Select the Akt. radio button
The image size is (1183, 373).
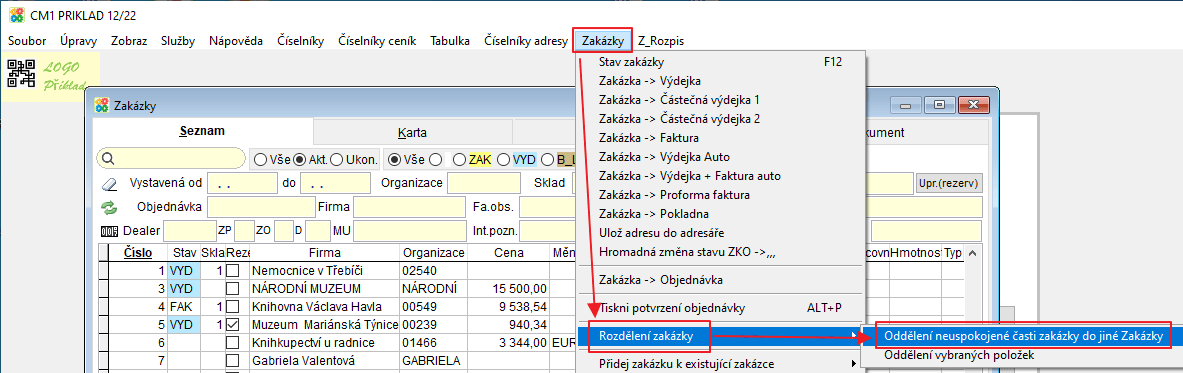pos(299,159)
